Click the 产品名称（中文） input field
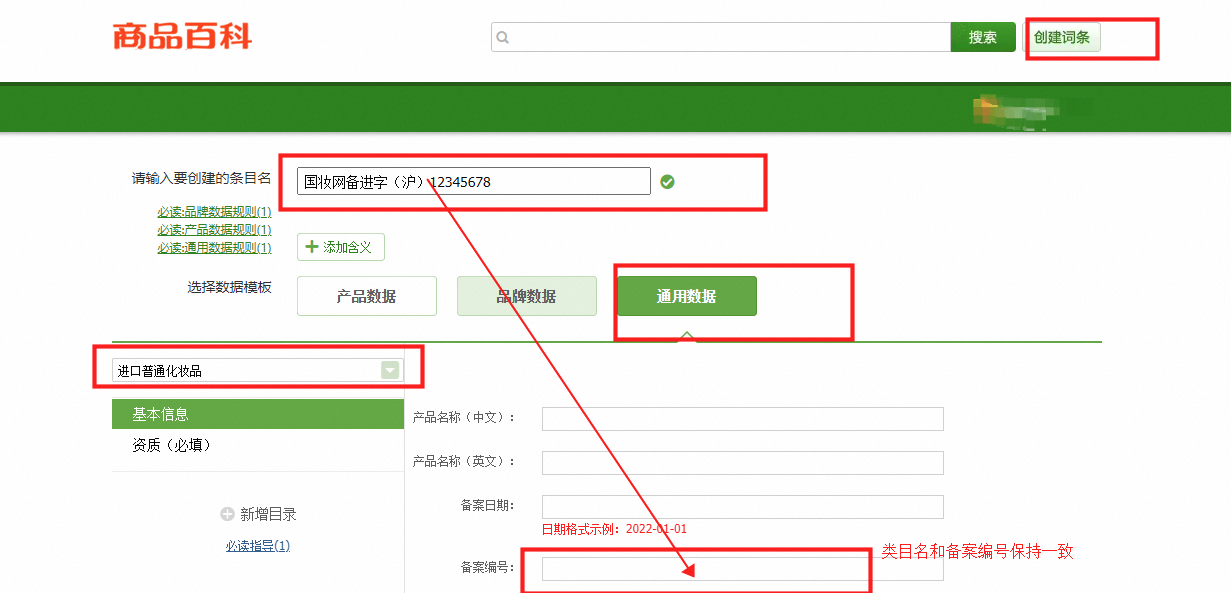This screenshot has width=1231, height=593. click(x=743, y=418)
